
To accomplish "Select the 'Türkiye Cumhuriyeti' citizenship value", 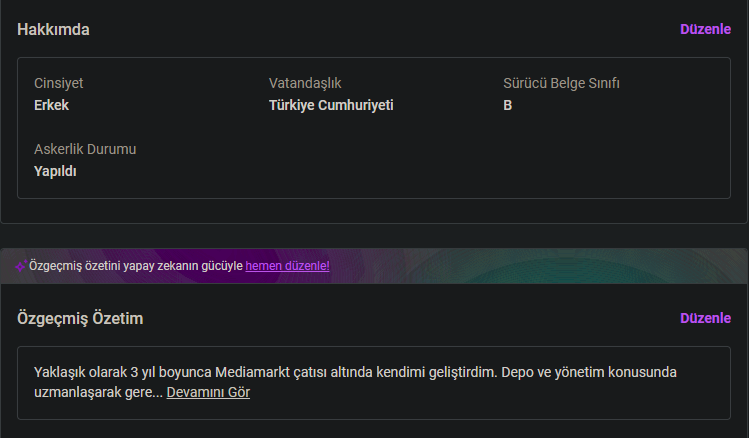I will [331, 105].
